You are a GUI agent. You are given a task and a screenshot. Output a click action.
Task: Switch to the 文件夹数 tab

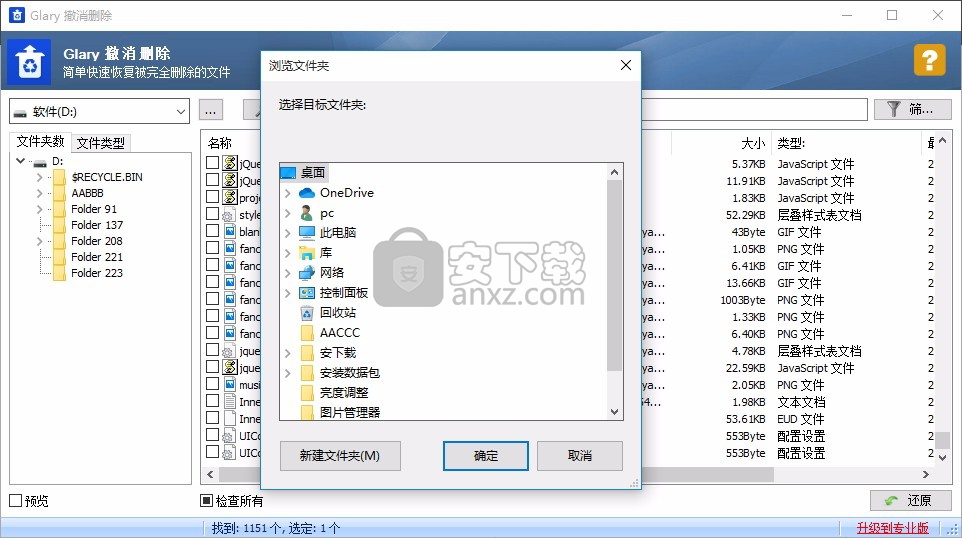pos(40,142)
